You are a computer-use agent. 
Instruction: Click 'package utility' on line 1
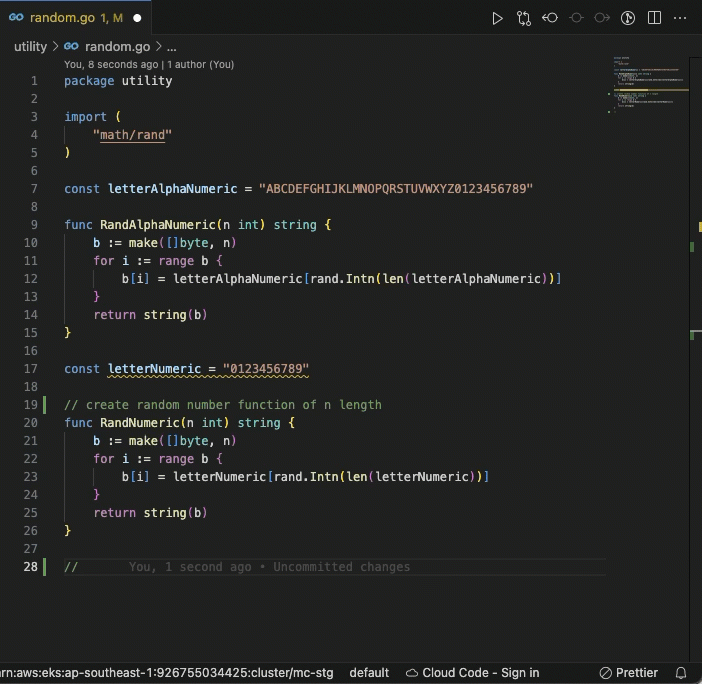[118, 81]
